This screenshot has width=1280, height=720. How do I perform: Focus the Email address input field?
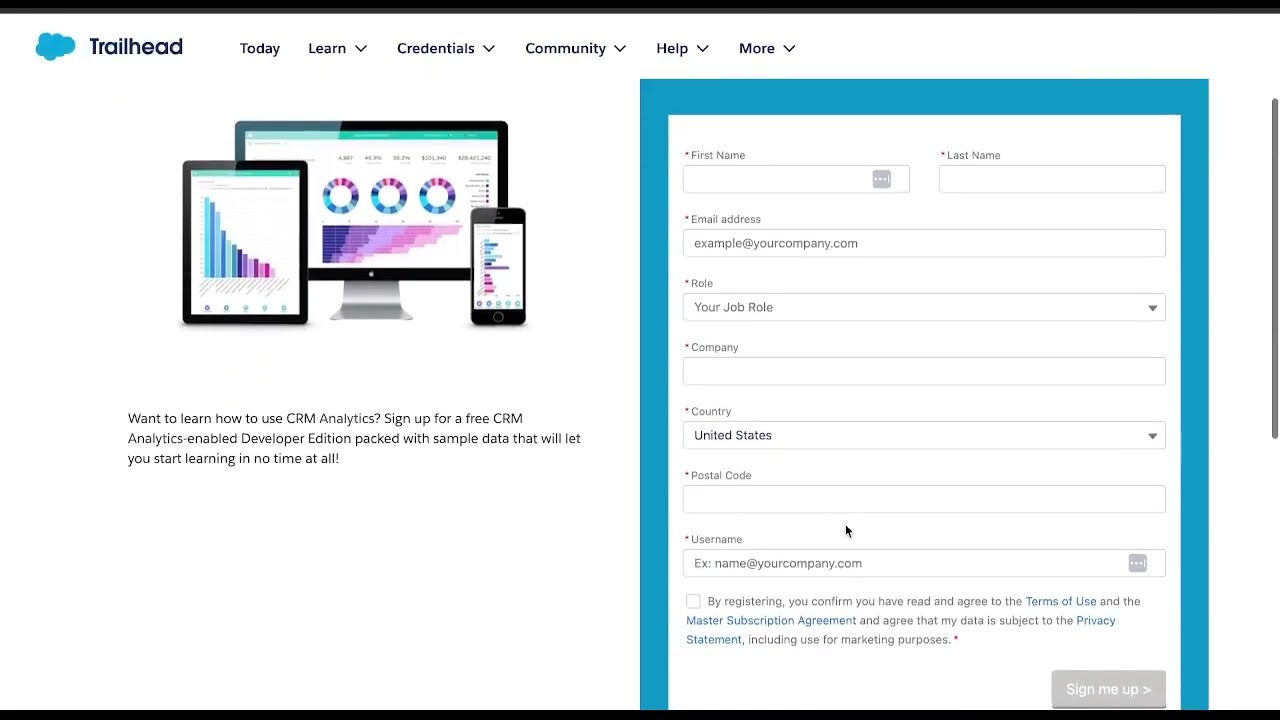[x=924, y=243]
